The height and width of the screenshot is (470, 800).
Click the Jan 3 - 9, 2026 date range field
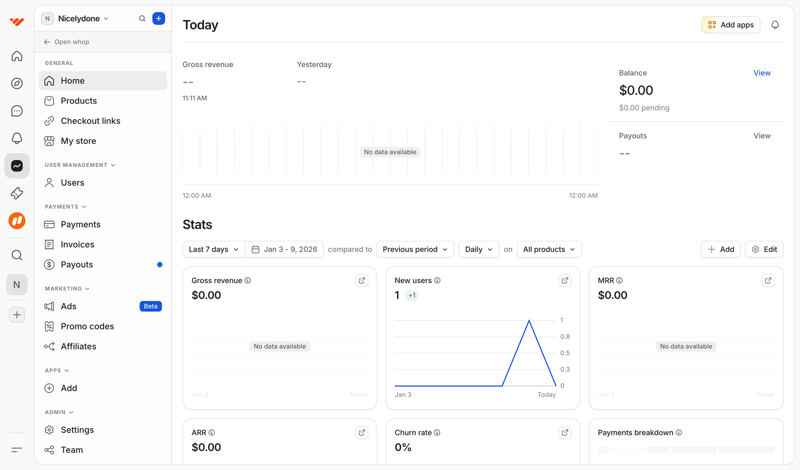point(284,250)
